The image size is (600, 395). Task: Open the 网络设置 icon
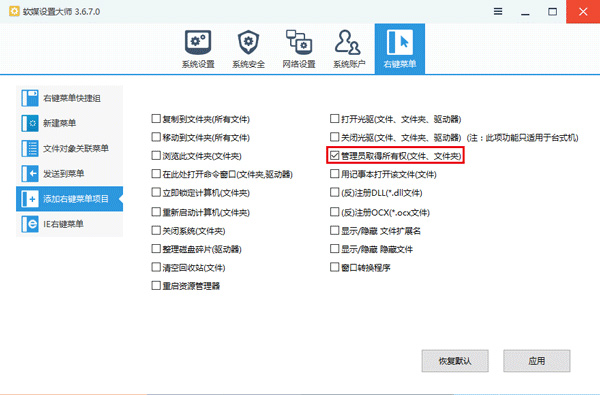(x=299, y=42)
